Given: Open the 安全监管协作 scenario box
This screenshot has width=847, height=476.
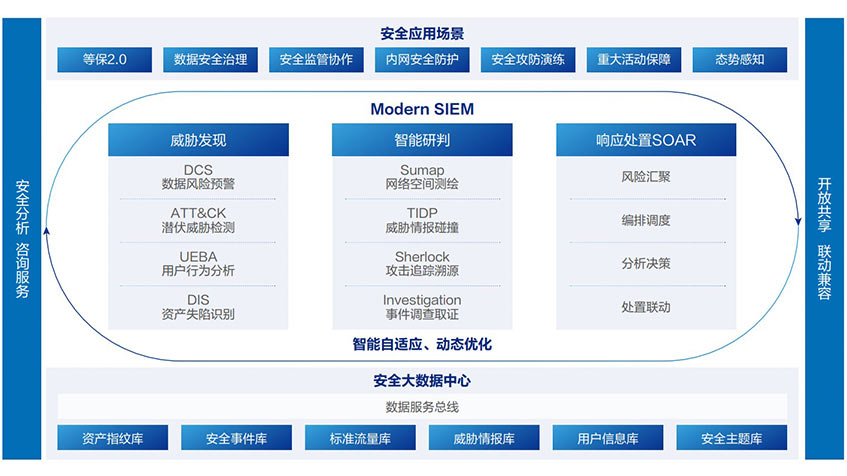Looking at the screenshot, I should [316, 60].
